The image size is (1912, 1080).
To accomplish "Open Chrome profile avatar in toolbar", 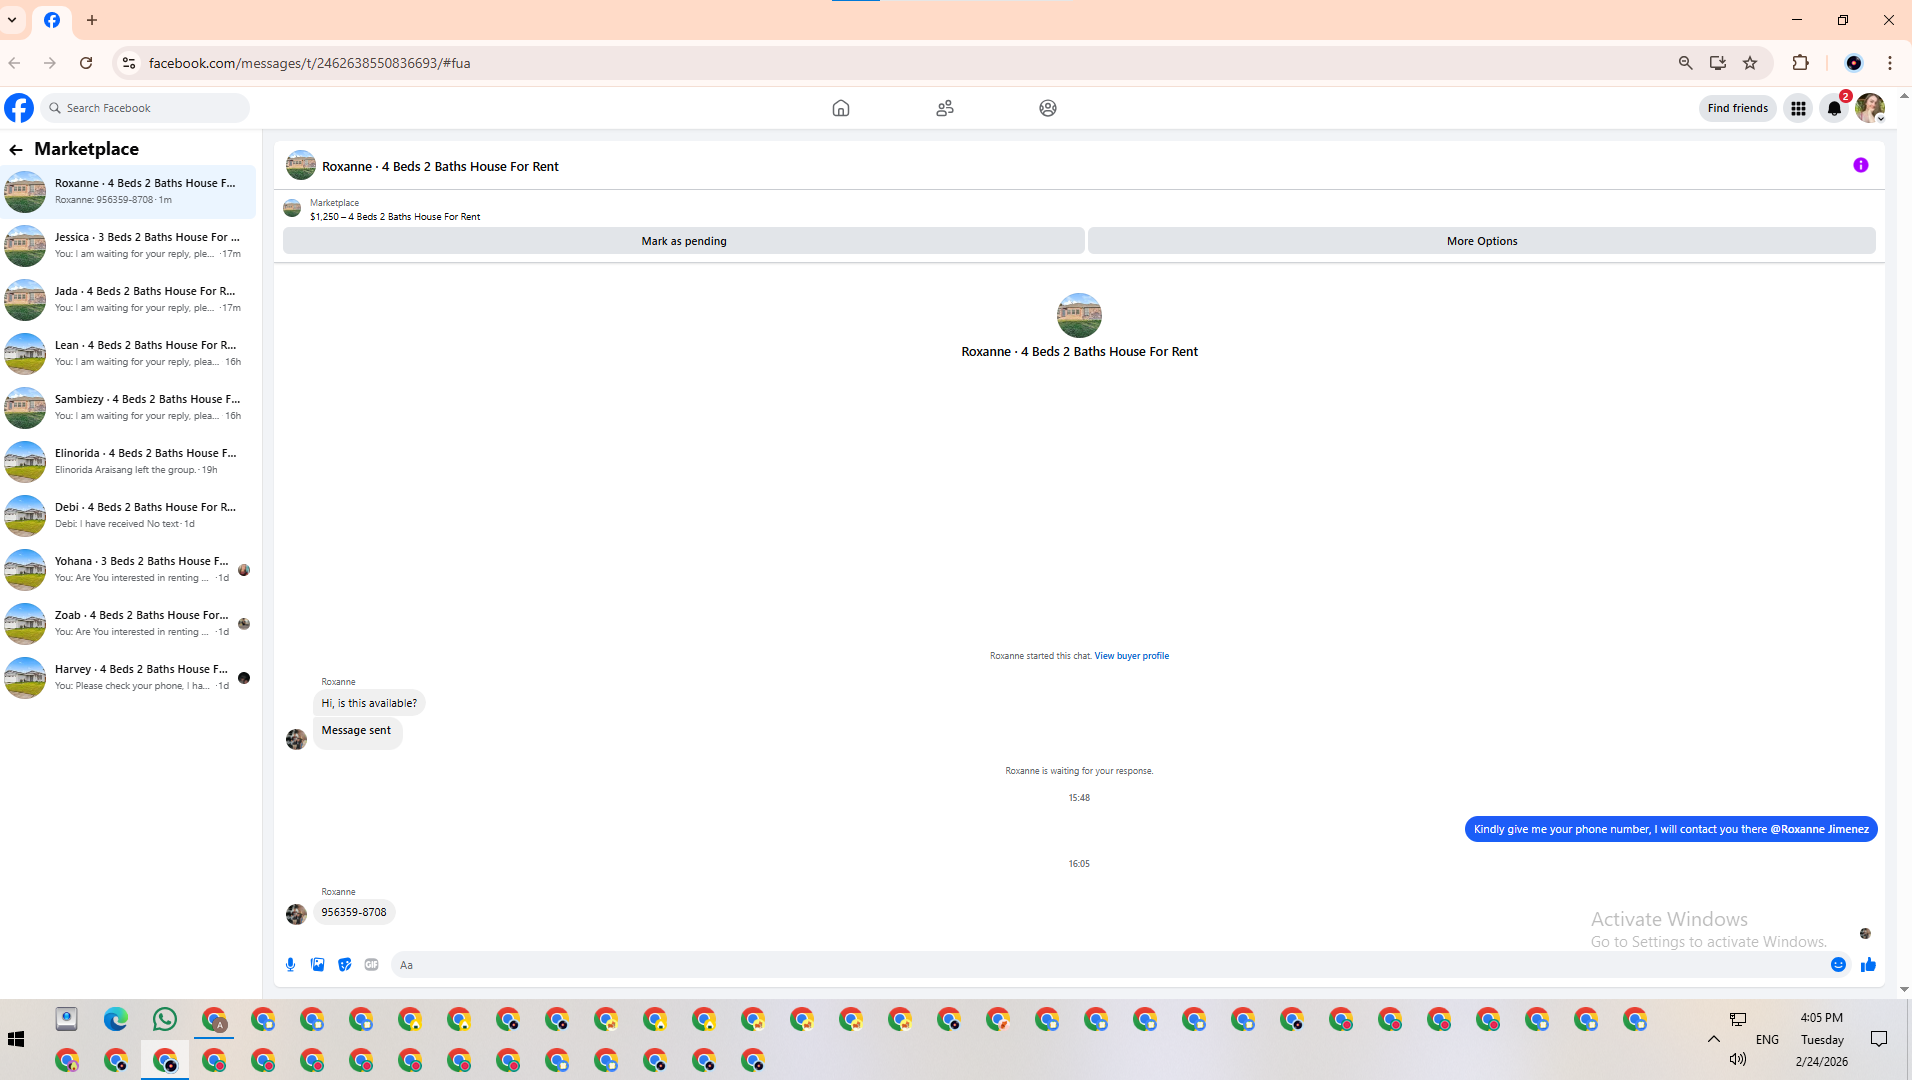I will (1854, 63).
